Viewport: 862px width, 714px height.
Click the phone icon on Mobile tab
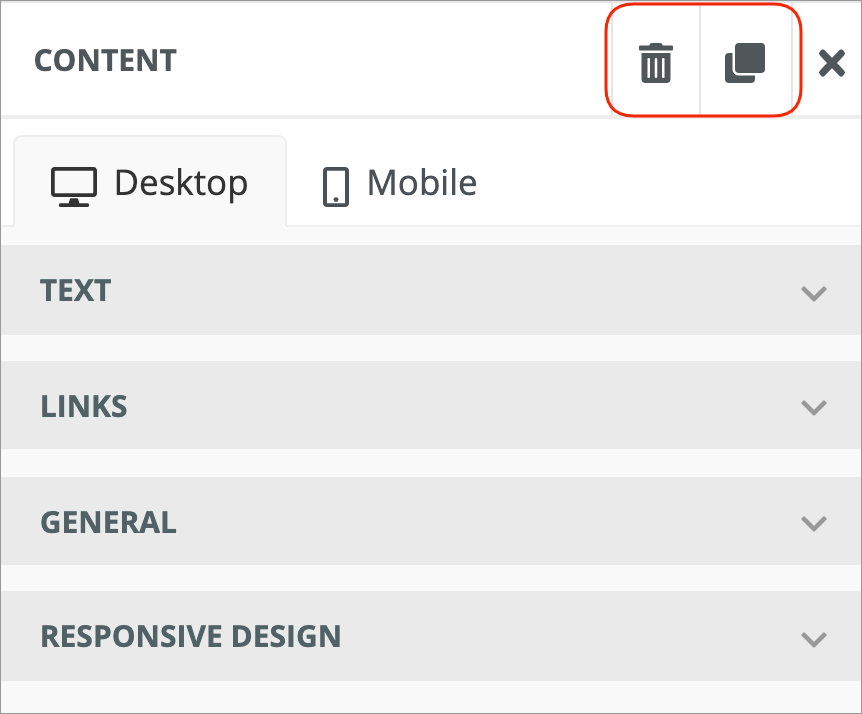pos(336,186)
